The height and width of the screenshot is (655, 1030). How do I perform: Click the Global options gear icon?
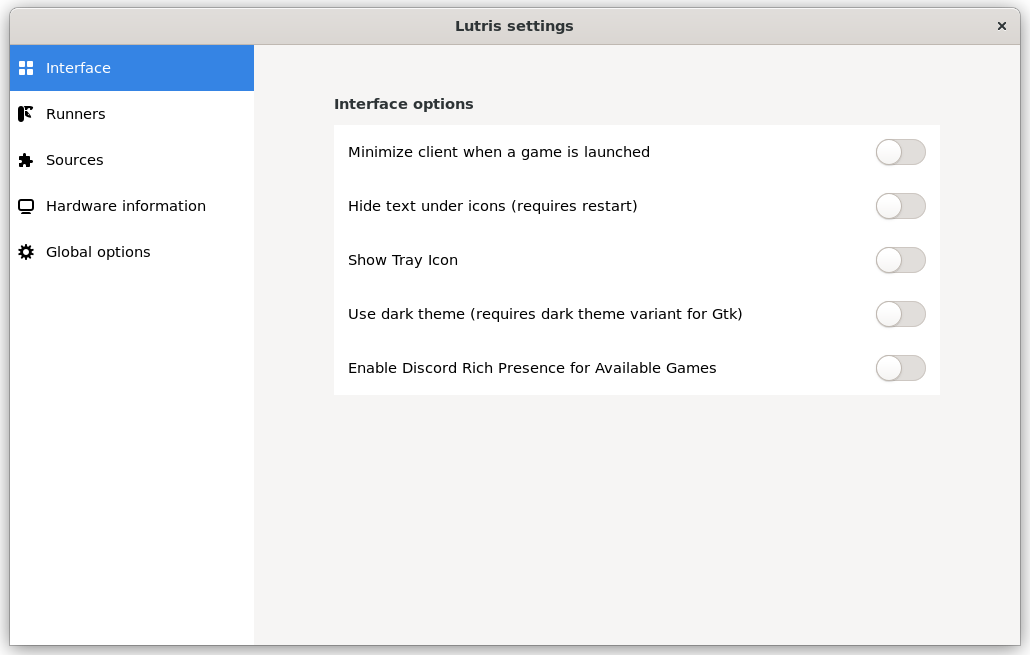coord(25,252)
